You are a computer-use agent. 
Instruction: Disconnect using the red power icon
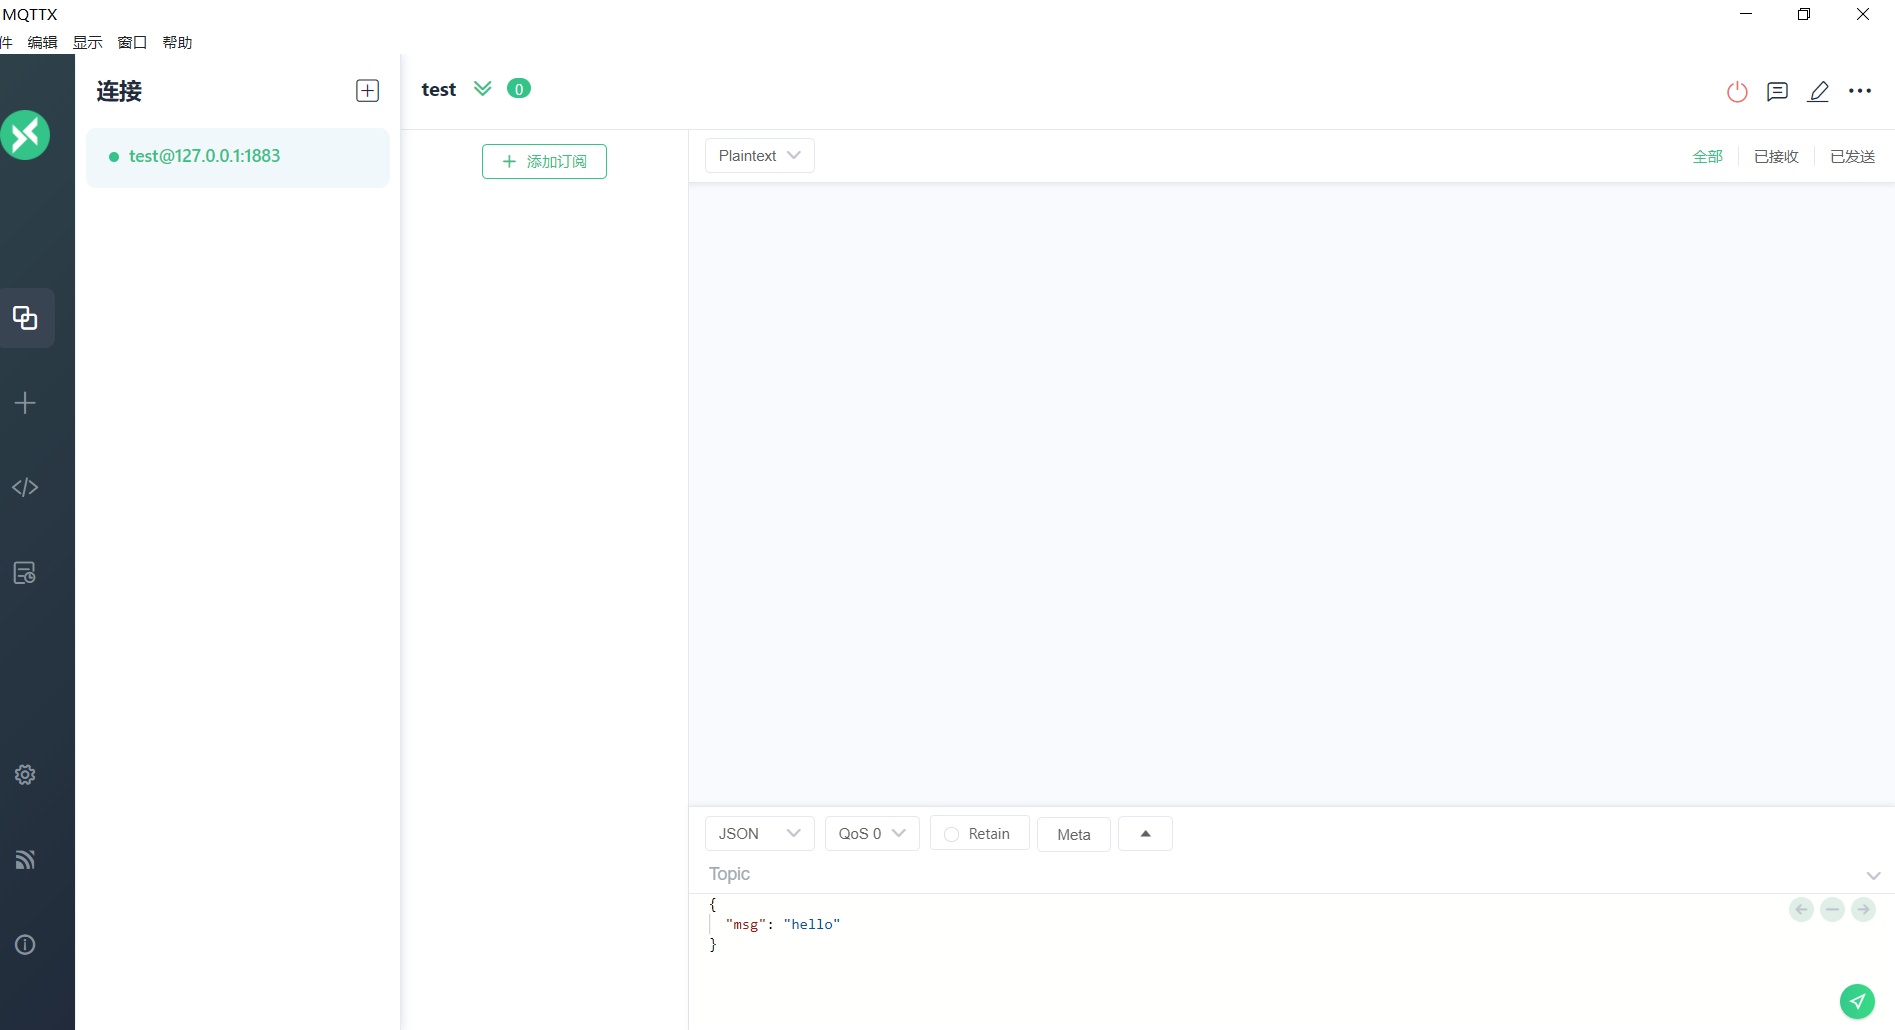coord(1737,91)
